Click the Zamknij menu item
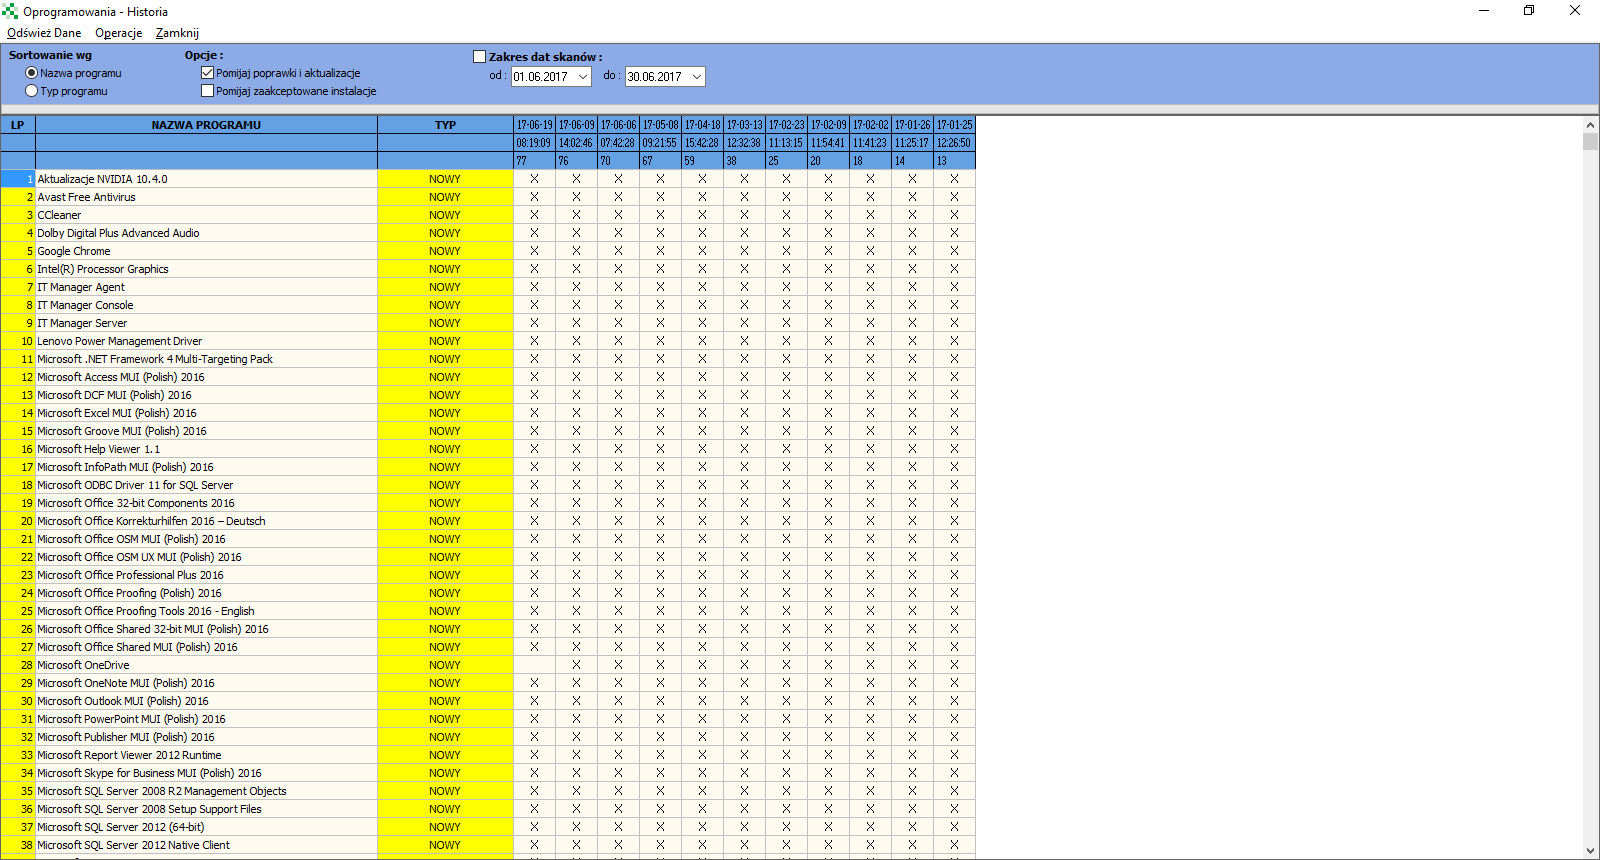The image size is (1600, 860). 177,33
